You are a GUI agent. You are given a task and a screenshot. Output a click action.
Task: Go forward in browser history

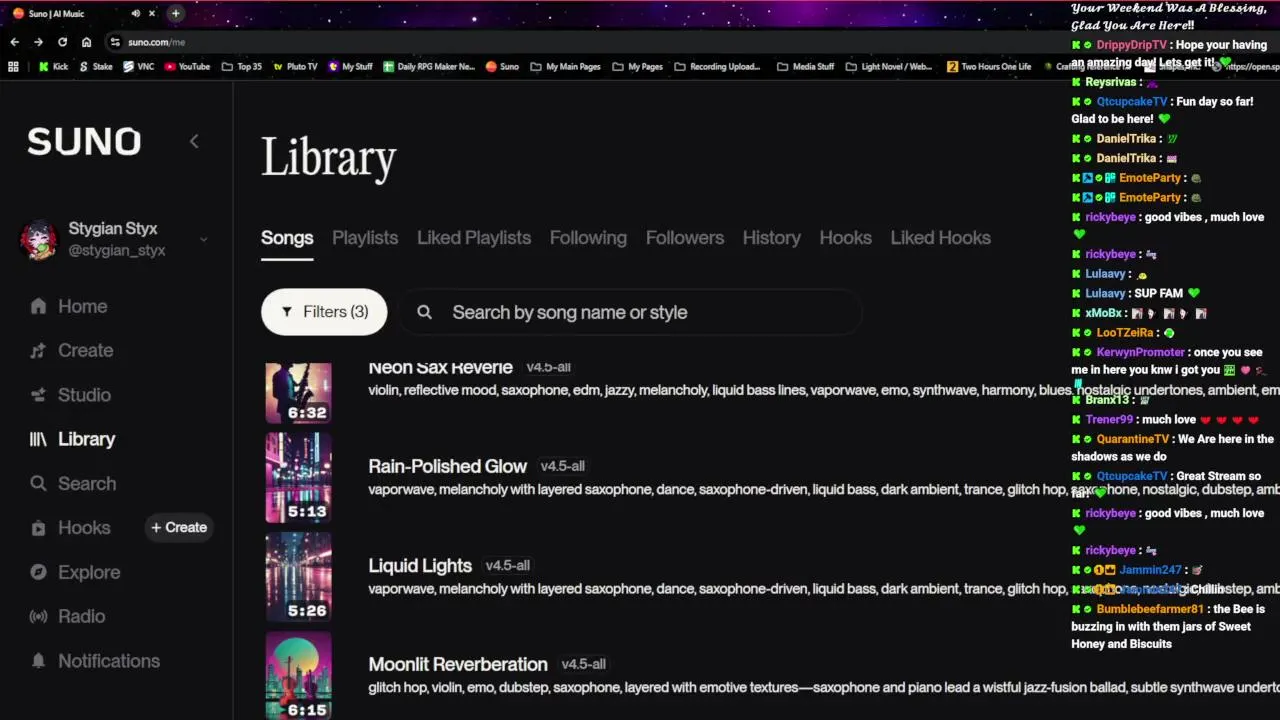click(38, 42)
